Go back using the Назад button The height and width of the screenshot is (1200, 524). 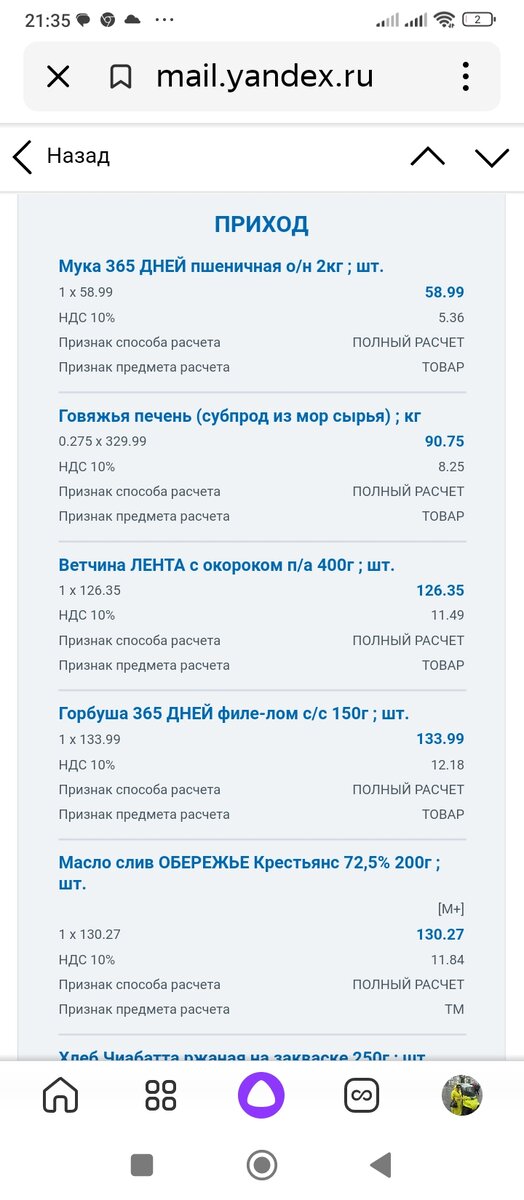point(61,156)
